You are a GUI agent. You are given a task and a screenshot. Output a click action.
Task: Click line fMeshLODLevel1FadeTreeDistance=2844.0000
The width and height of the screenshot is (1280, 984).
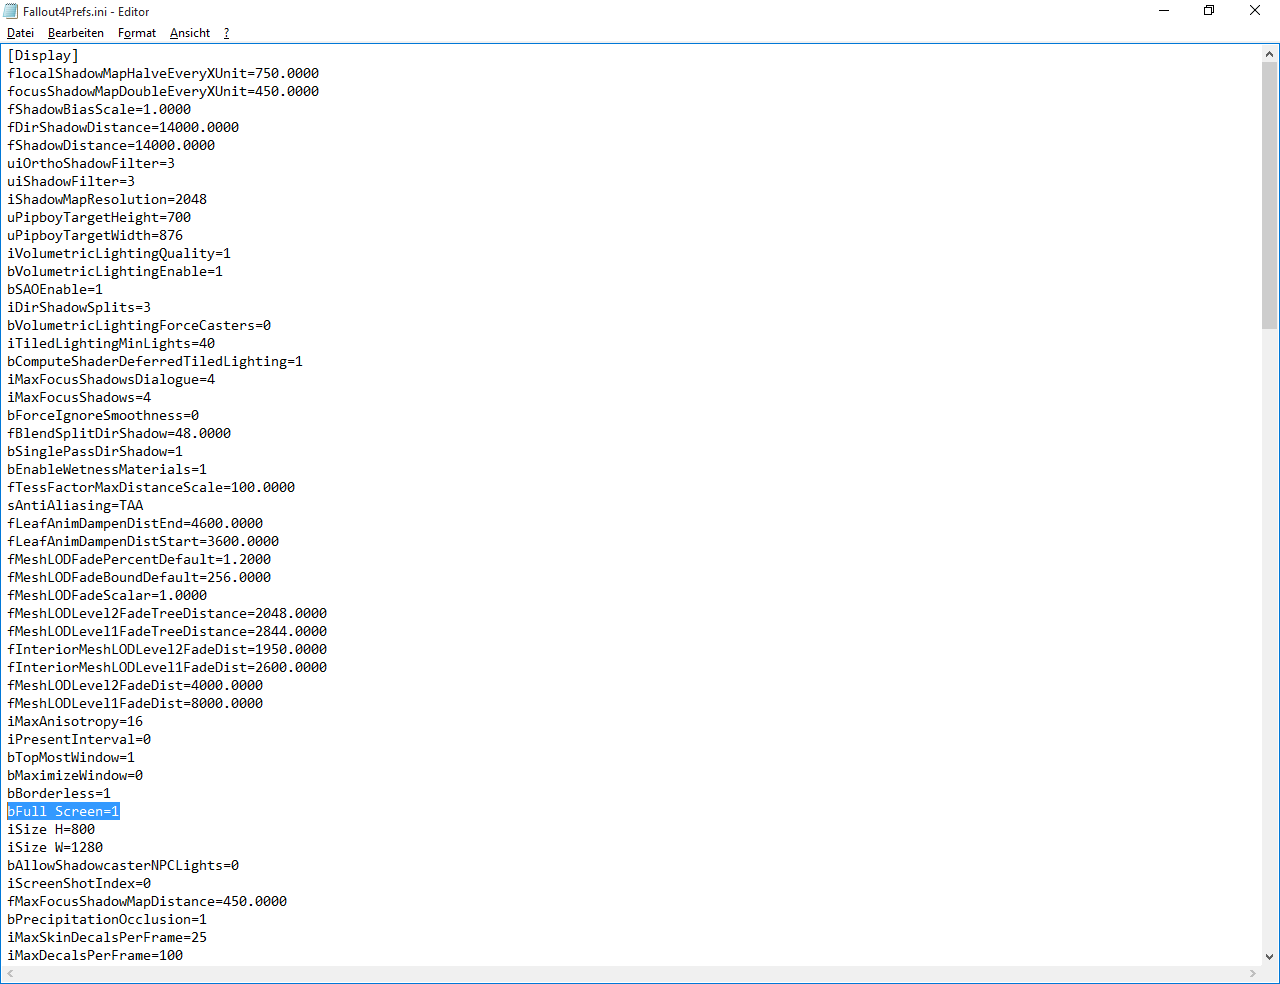click(x=167, y=631)
